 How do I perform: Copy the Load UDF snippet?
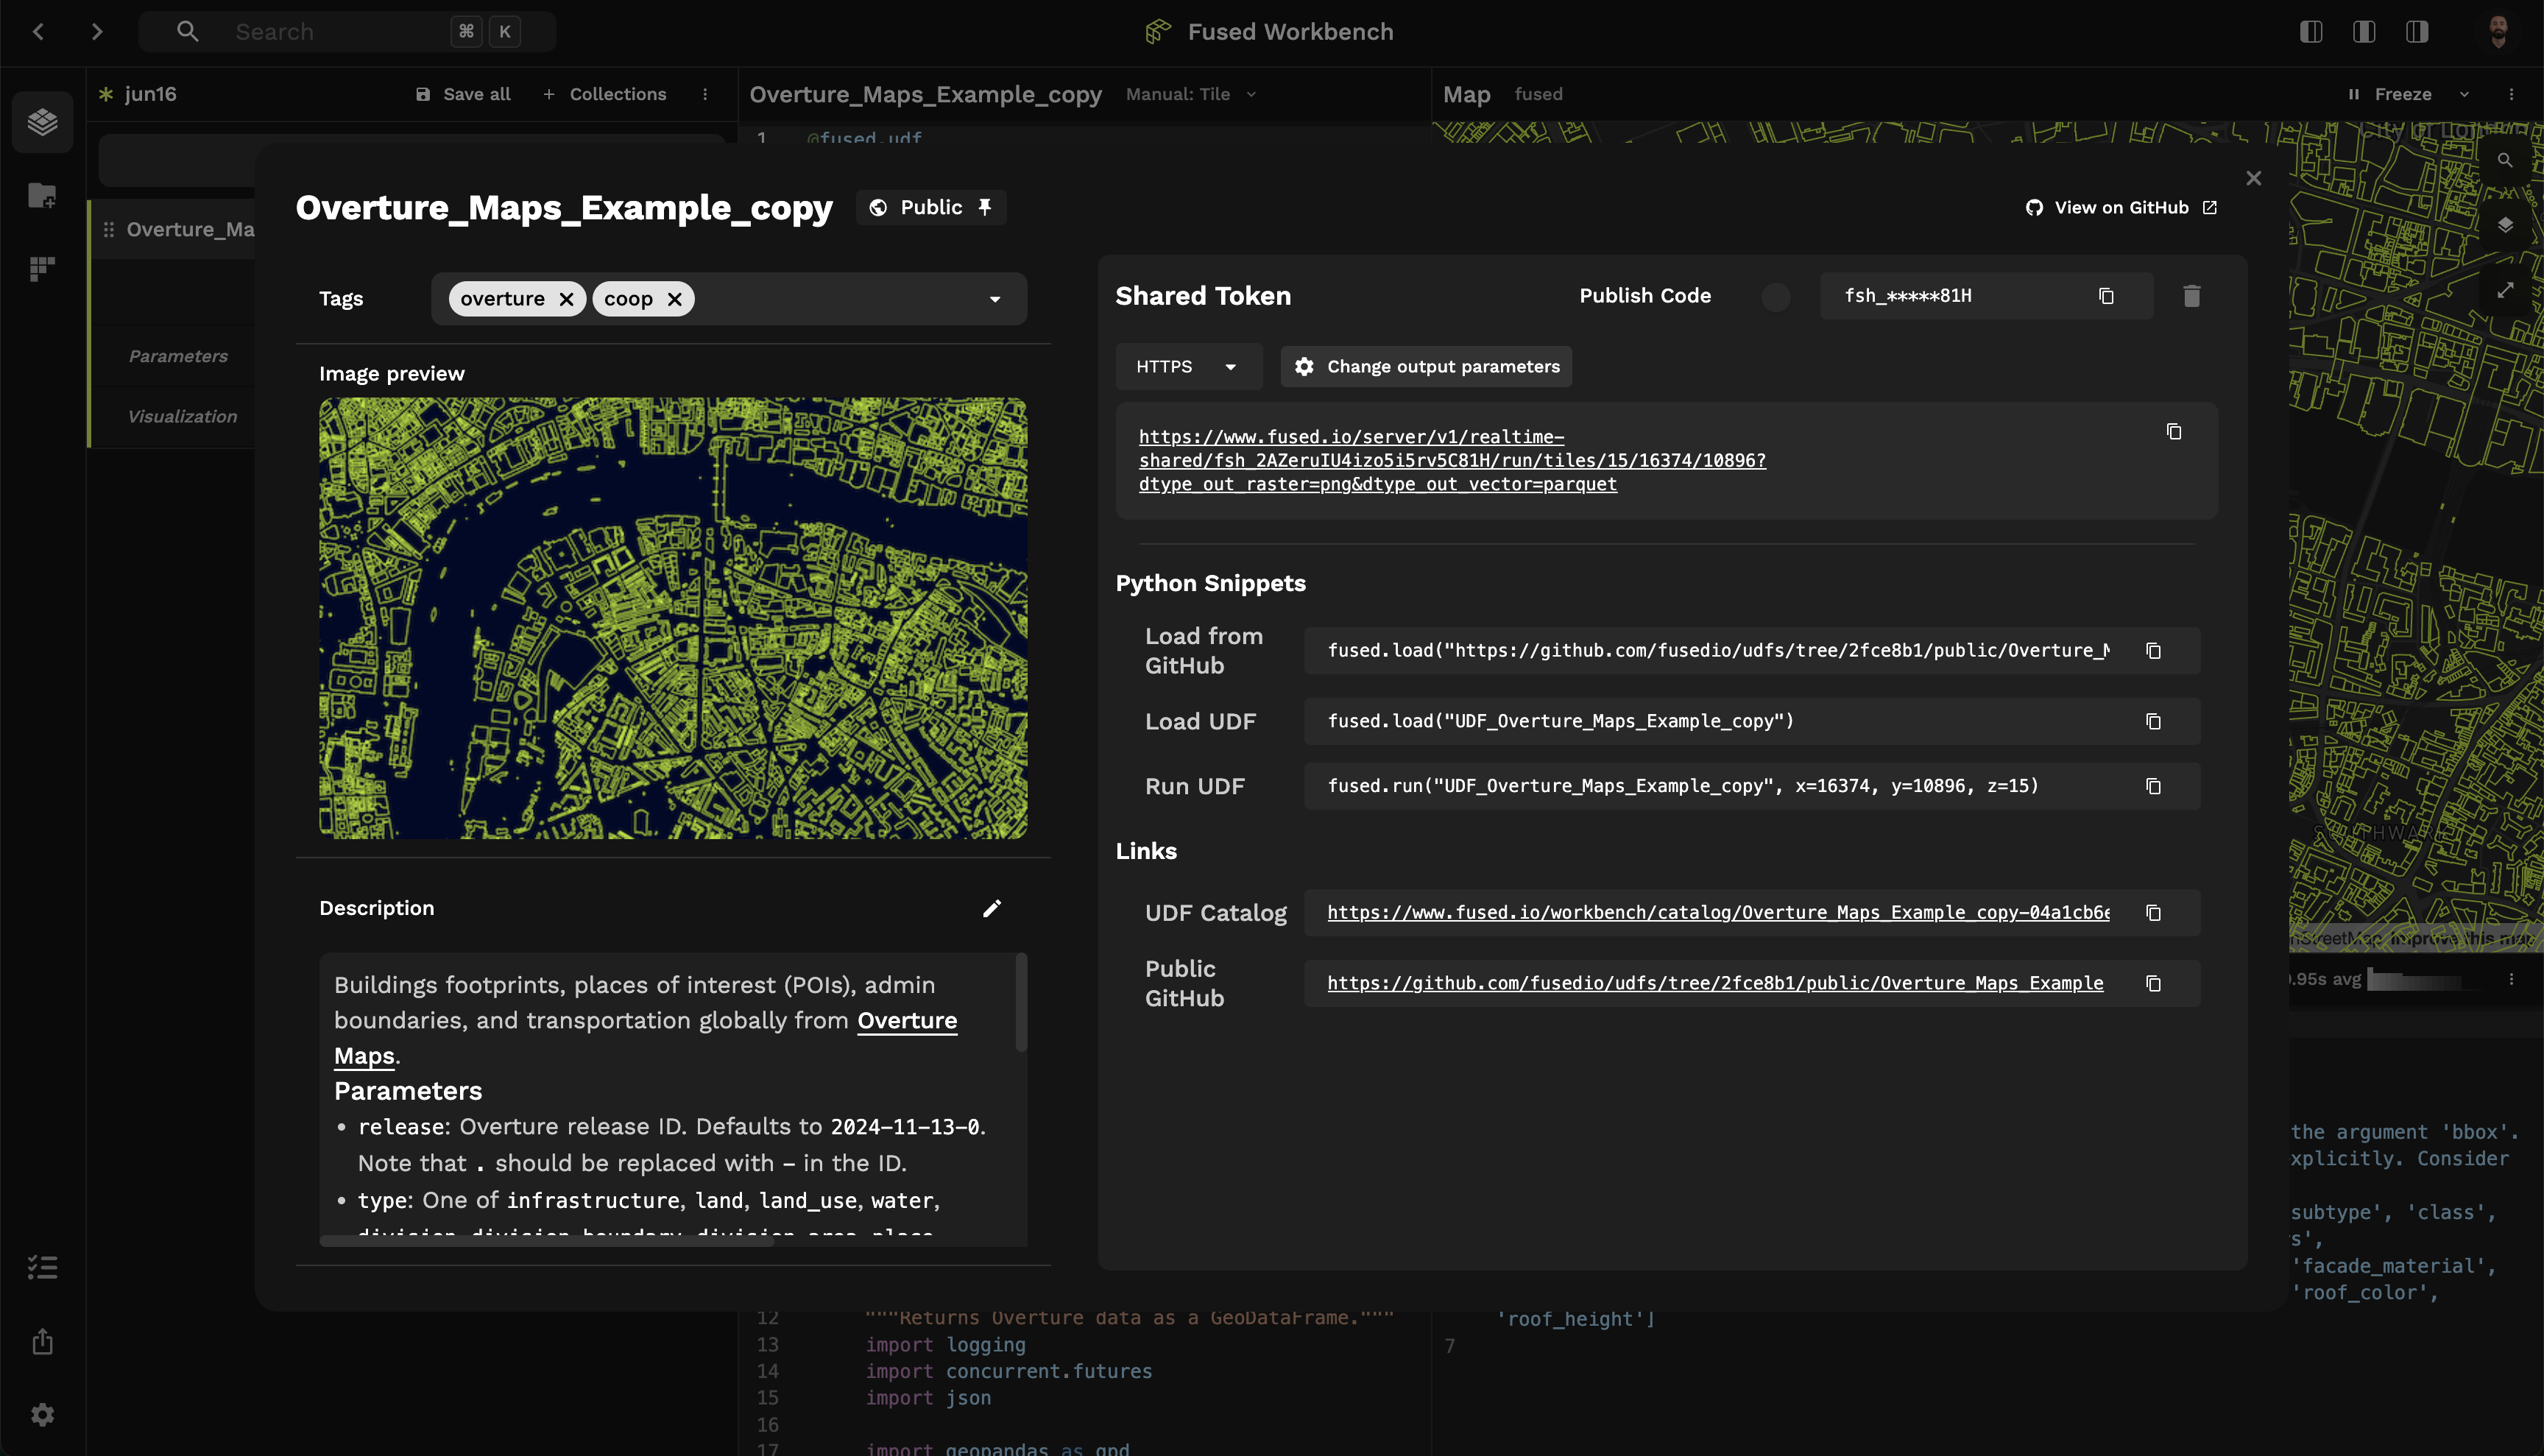click(x=2153, y=722)
